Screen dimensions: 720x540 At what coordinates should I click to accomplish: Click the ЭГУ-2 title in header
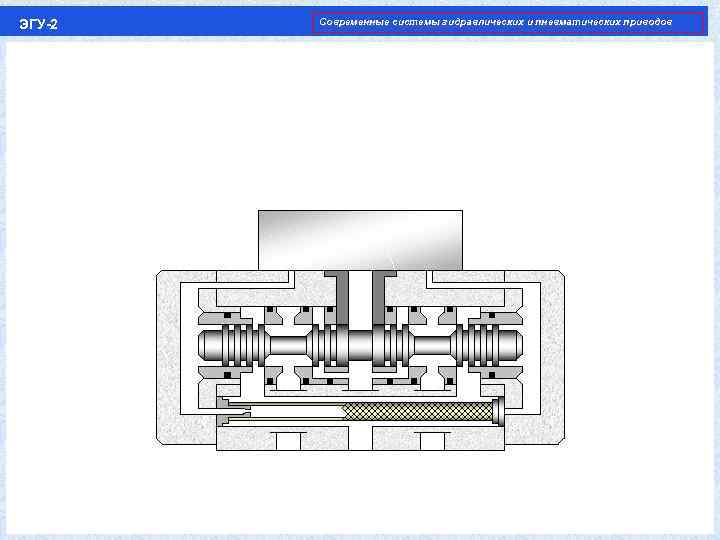pyautogui.click(x=39, y=24)
